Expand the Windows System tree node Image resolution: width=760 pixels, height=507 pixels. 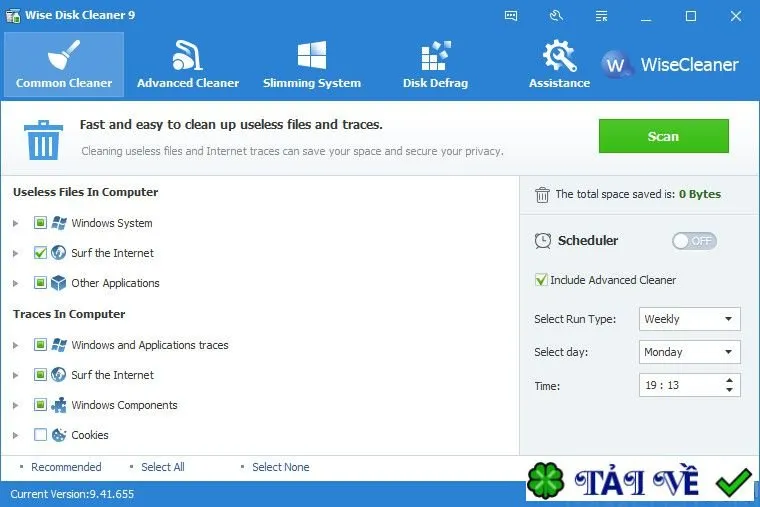(16, 223)
